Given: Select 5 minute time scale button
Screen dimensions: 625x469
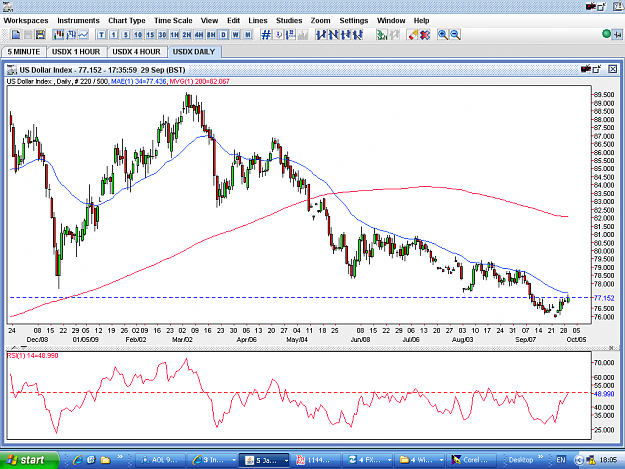Looking at the screenshot, I should click(x=126, y=35).
